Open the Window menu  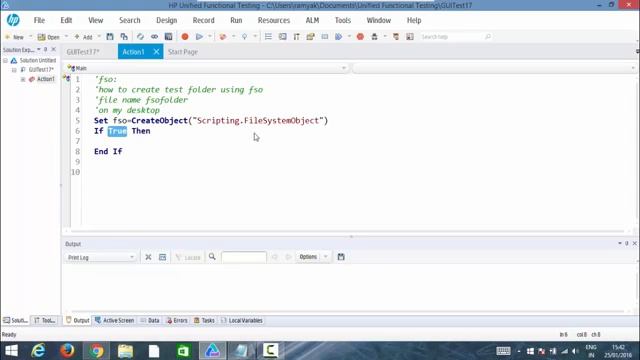coord(378,20)
